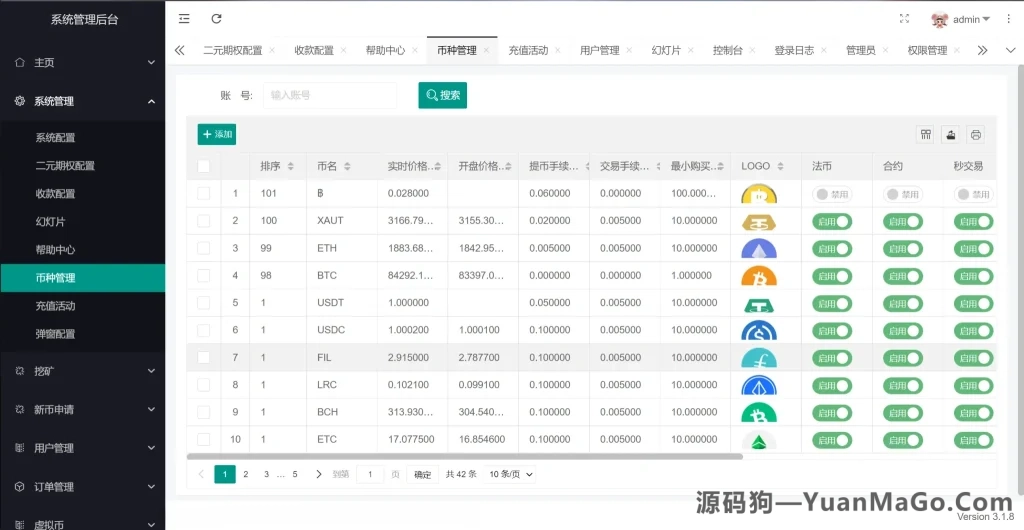Click the XAUT coin logo
Image resolution: width=1024 pixels, height=530 pixels.
pyautogui.click(x=759, y=222)
